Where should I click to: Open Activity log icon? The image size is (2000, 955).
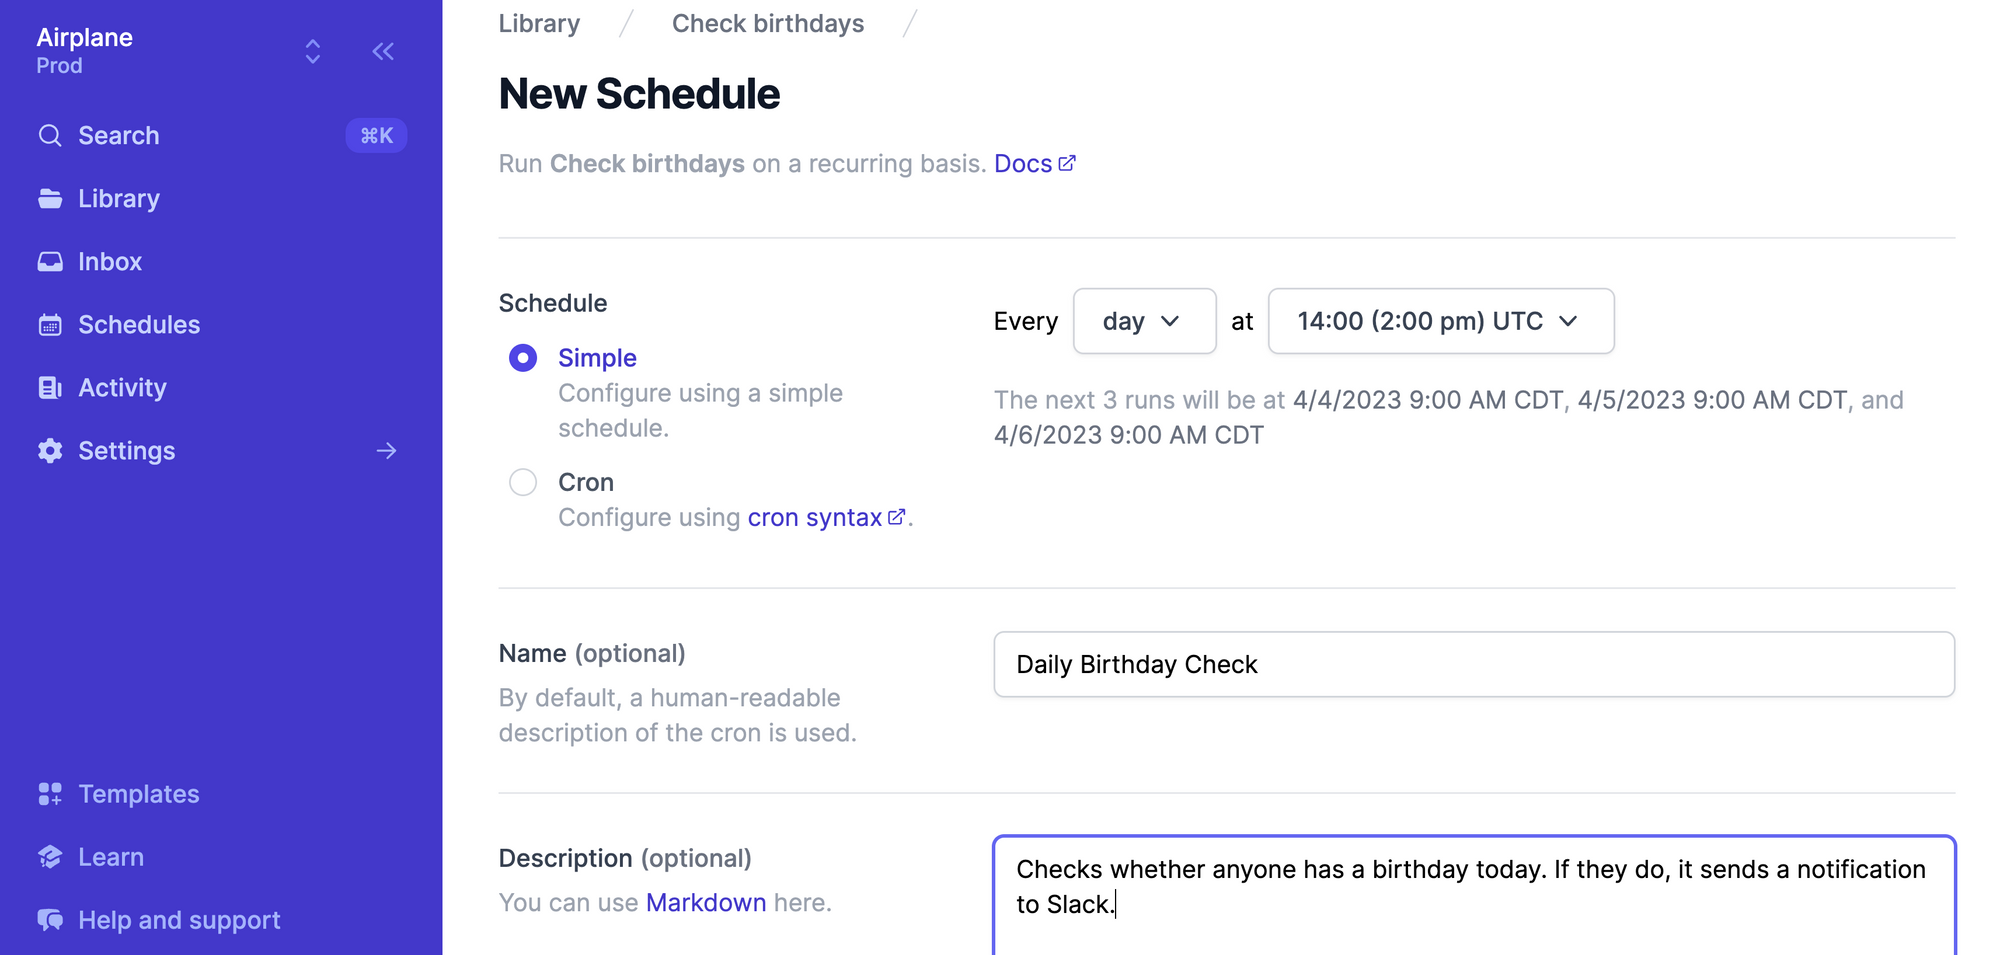pyautogui.click(x=50, y=387)
